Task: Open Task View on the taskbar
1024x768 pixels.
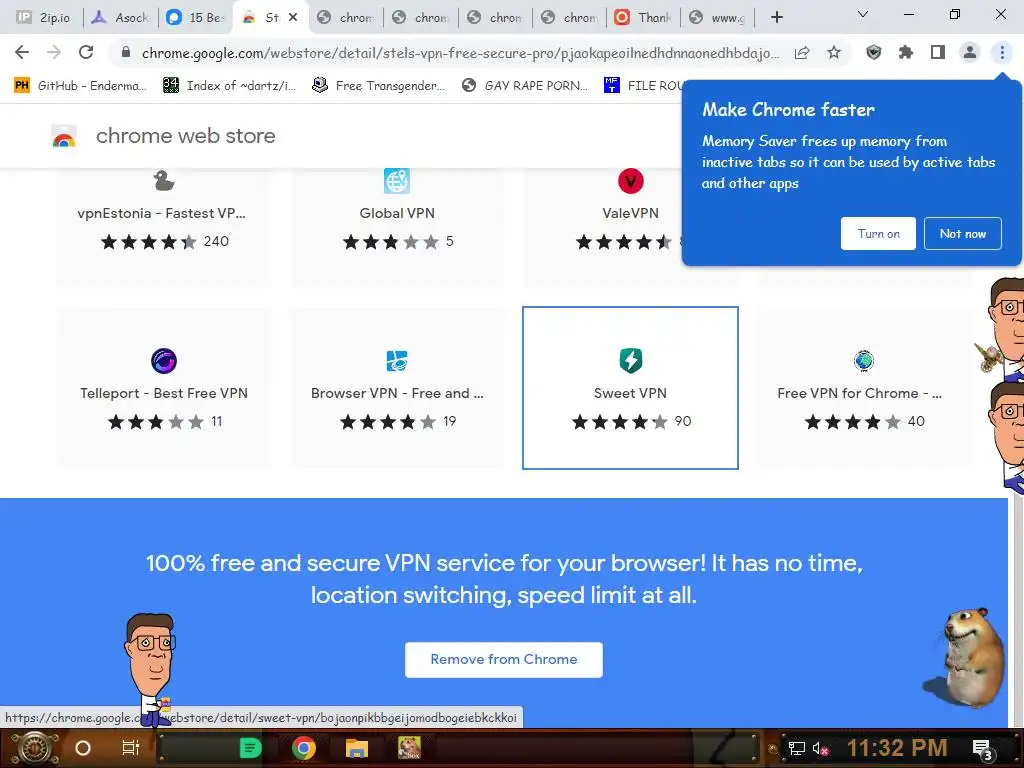Action: coord(131,748)
